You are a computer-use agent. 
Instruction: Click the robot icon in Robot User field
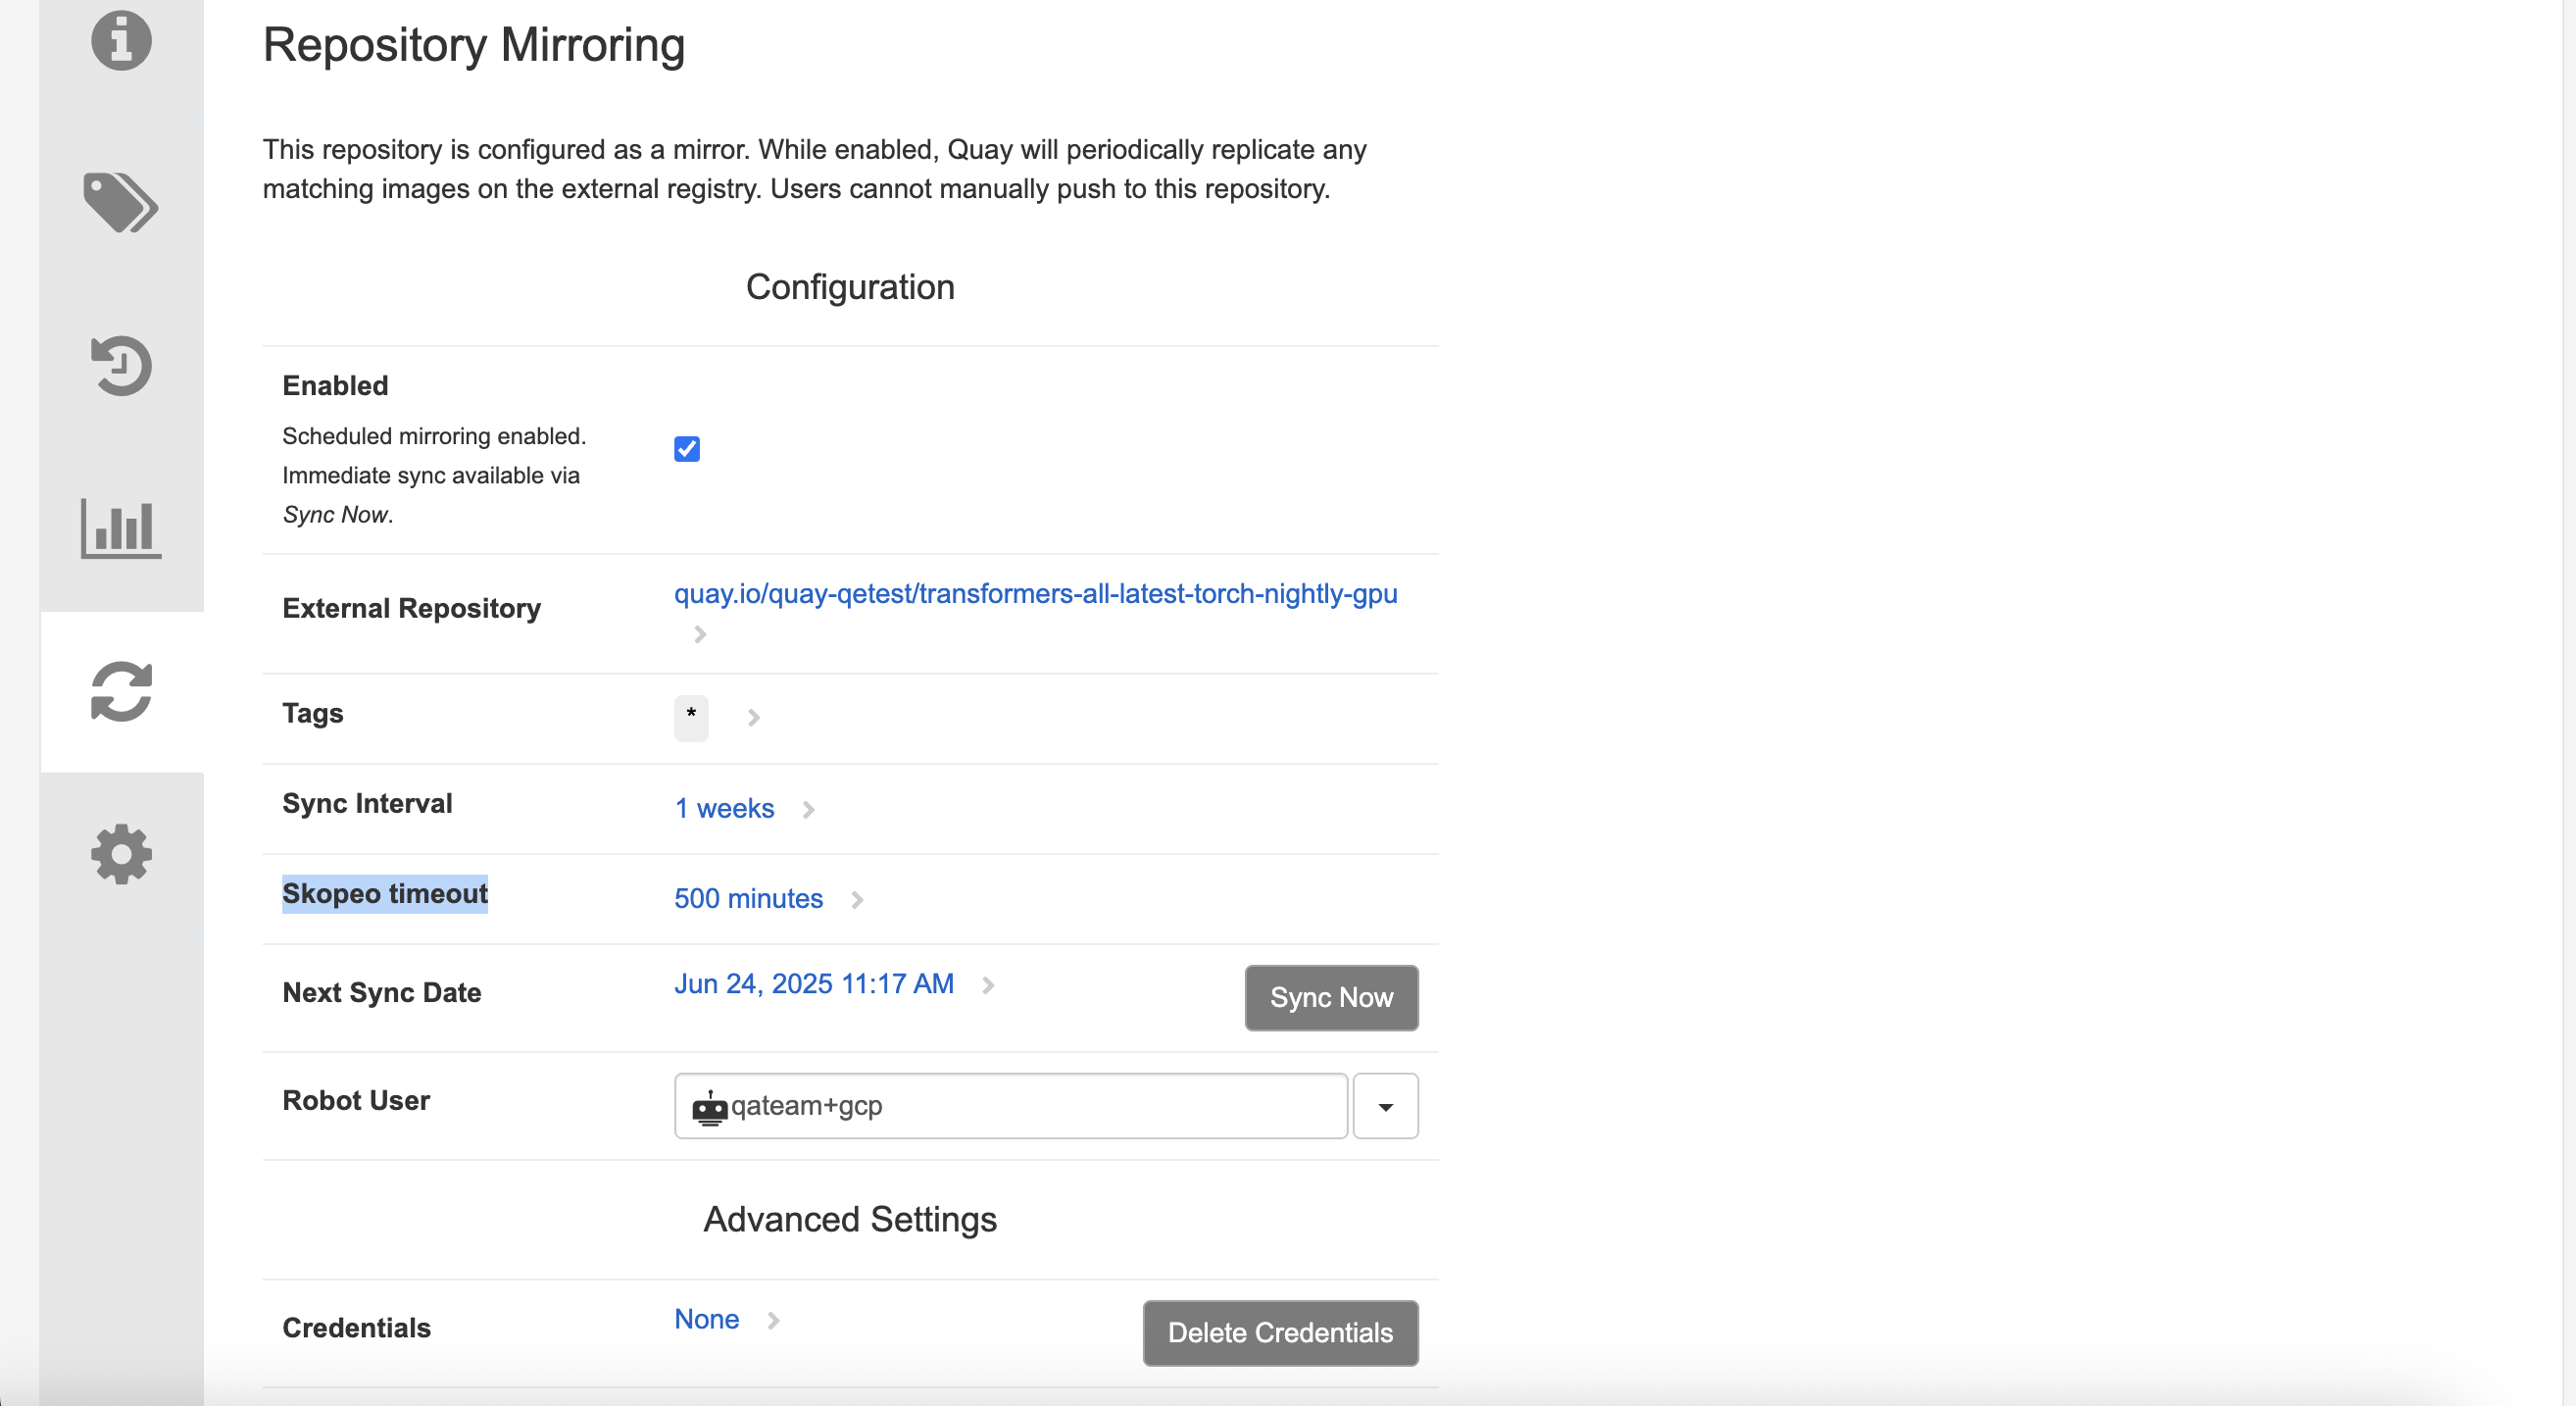click(709, 1108)
